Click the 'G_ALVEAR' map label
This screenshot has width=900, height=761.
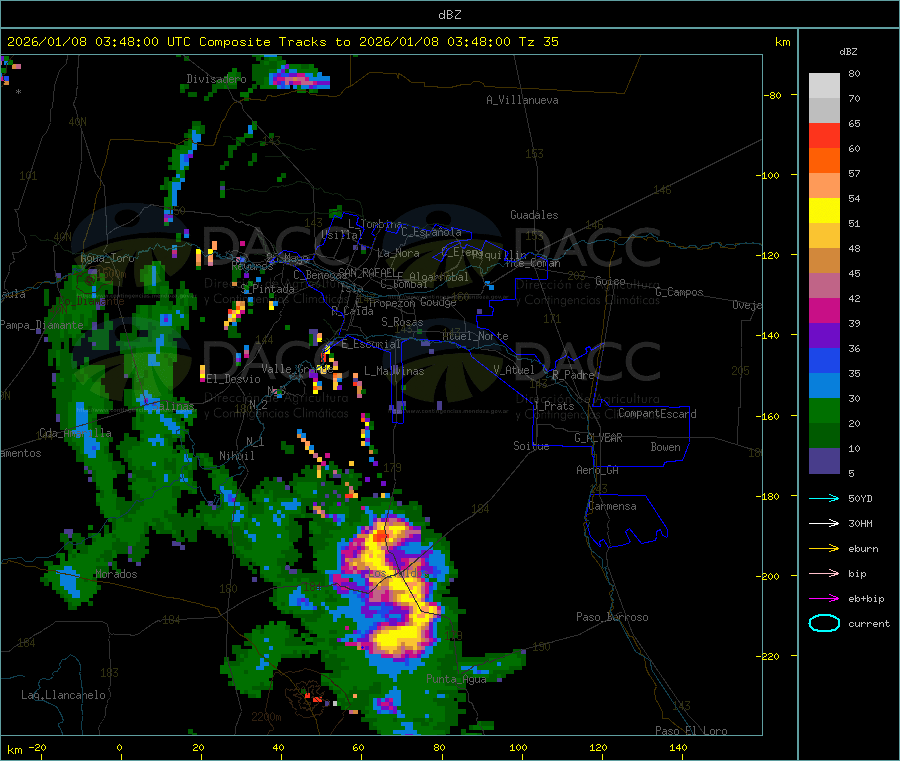click(598, 437)
